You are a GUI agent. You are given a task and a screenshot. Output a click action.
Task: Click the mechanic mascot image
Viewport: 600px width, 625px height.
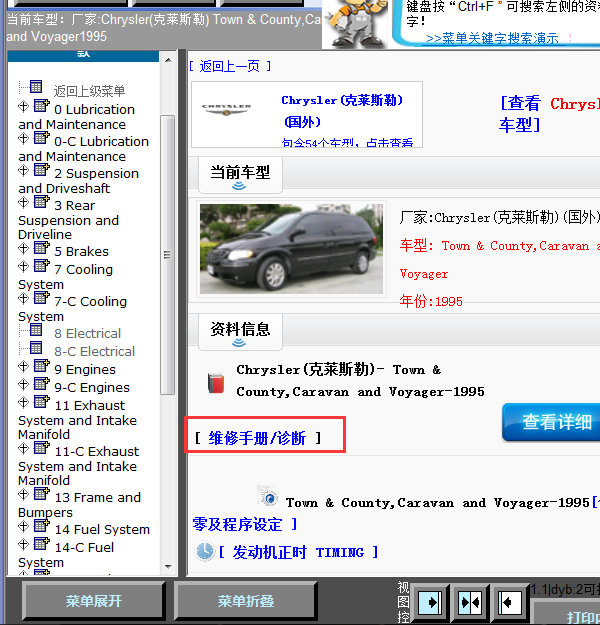[356, 23]
